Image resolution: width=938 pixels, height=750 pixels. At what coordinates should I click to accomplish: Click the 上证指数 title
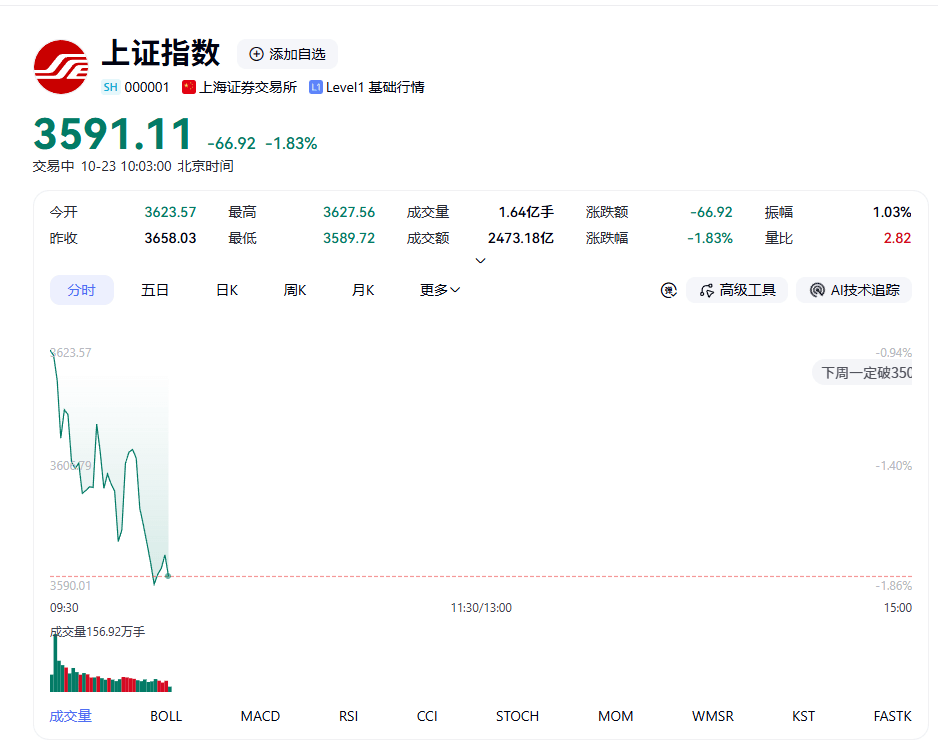pyautogui.click(x=162, y=53)
